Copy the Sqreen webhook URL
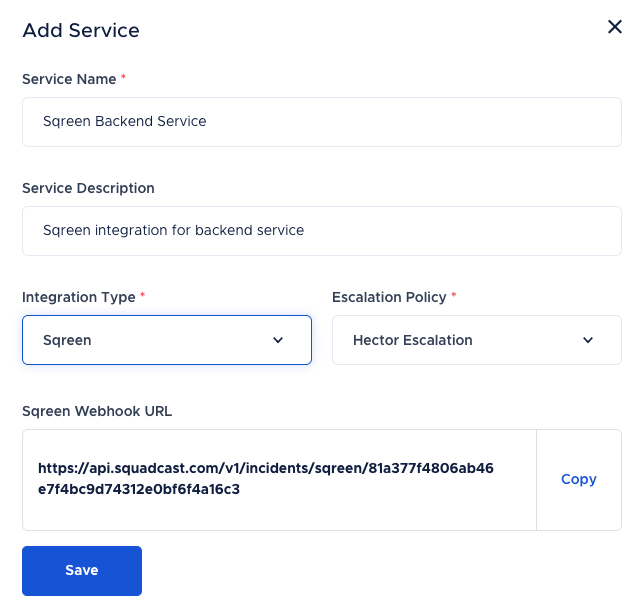Image resolution: width=643 pixels, height=613 pixels. pyautogui.click(x=579, y=479)
